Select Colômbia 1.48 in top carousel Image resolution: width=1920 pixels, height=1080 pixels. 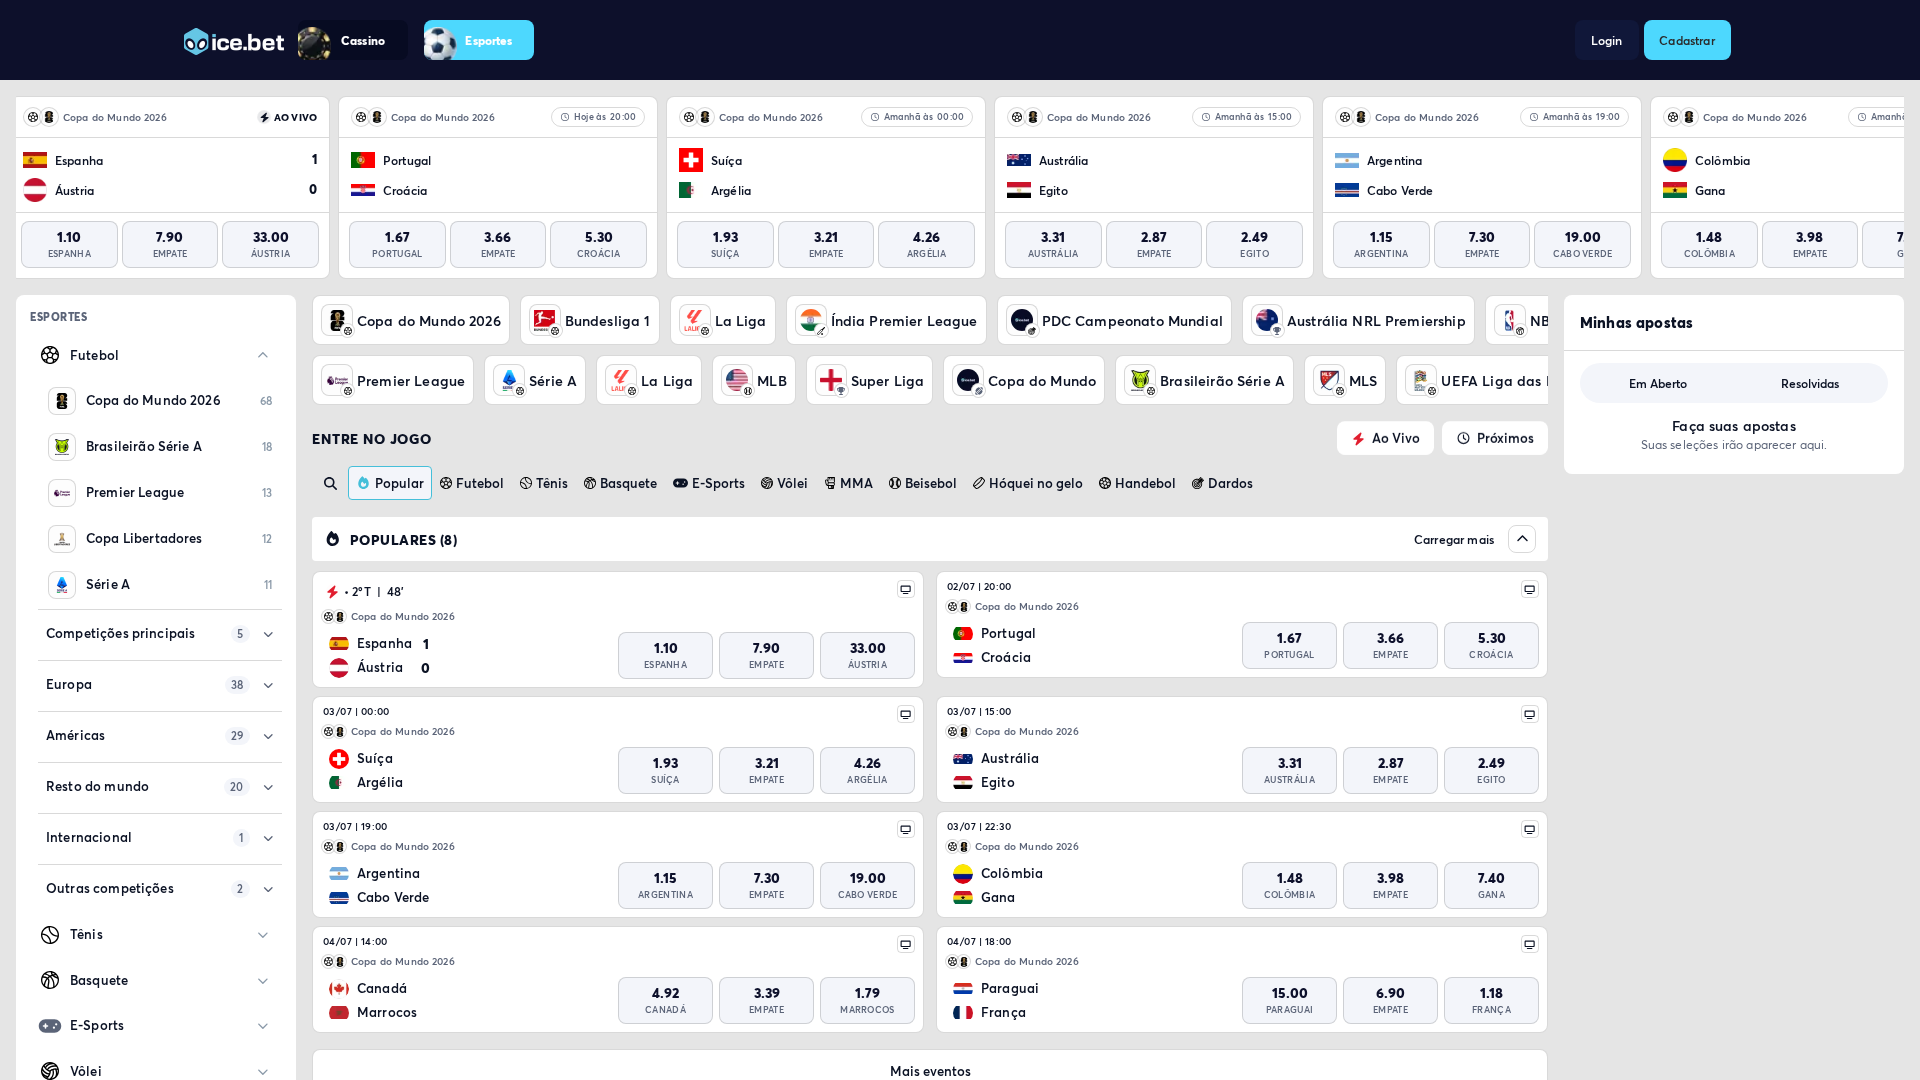click(1709, 244)
